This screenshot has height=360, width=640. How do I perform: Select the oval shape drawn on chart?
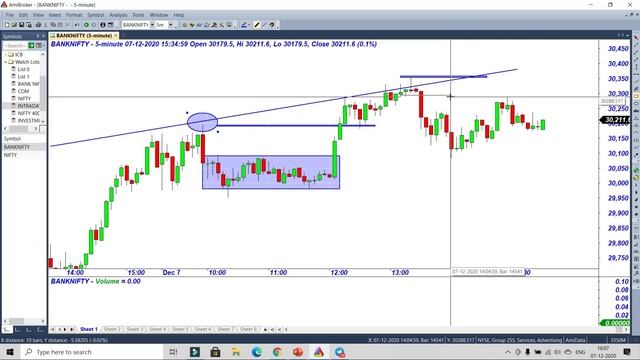pos(202,122)
